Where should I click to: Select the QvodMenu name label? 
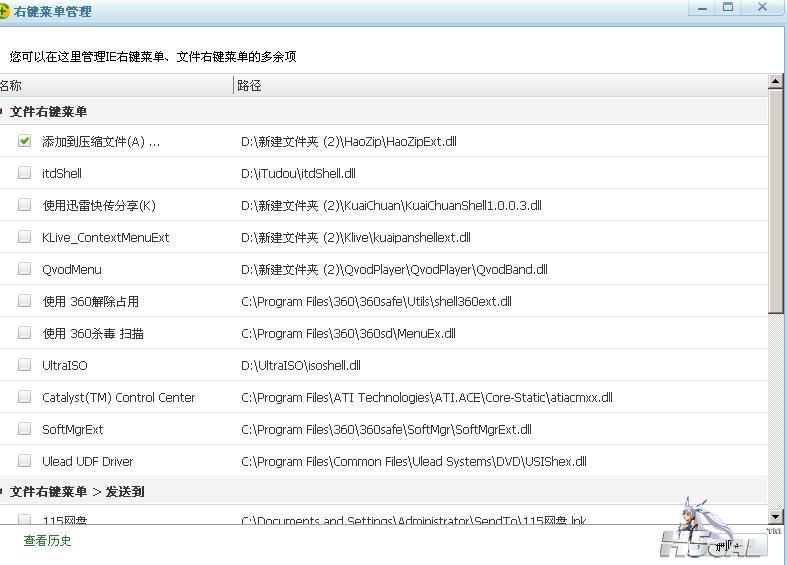[72, 269]
